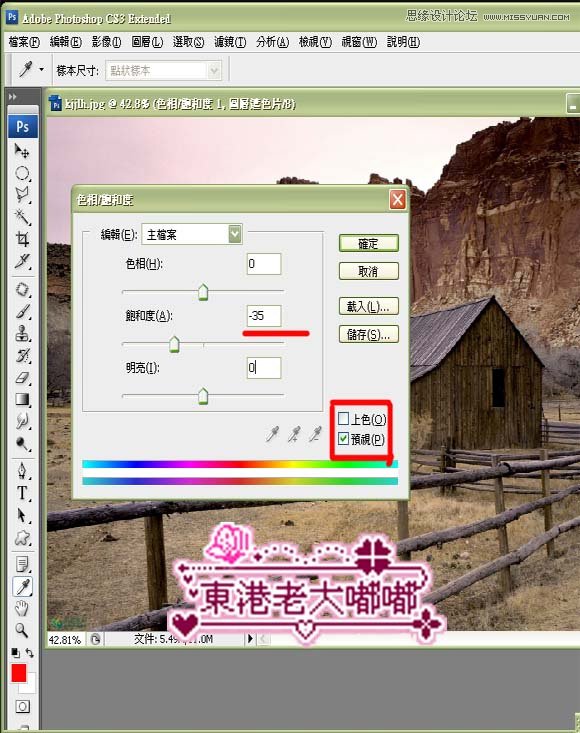Click the 飽和度 field showing -35
580x733 pixels.
(264, 316)
